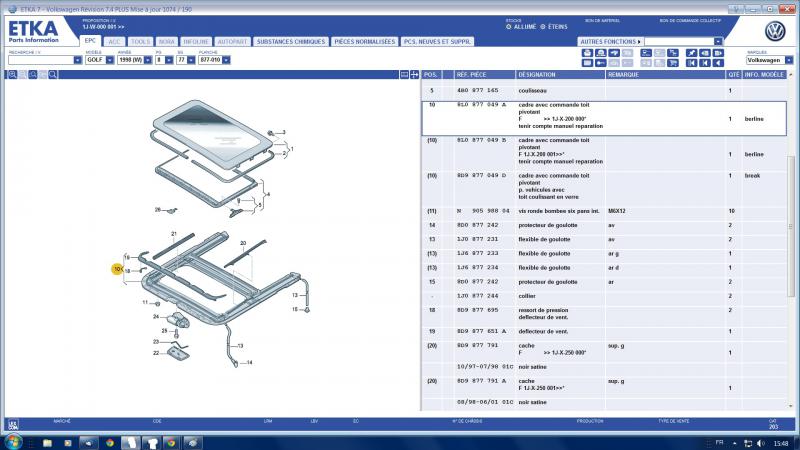Click the last magnifier icon above diagram

tap(53, 74)
